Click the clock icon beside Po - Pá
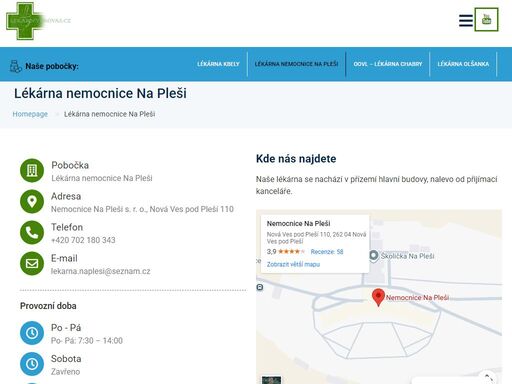The width and height of the screenshot is (512, 384). coord(32,333)
